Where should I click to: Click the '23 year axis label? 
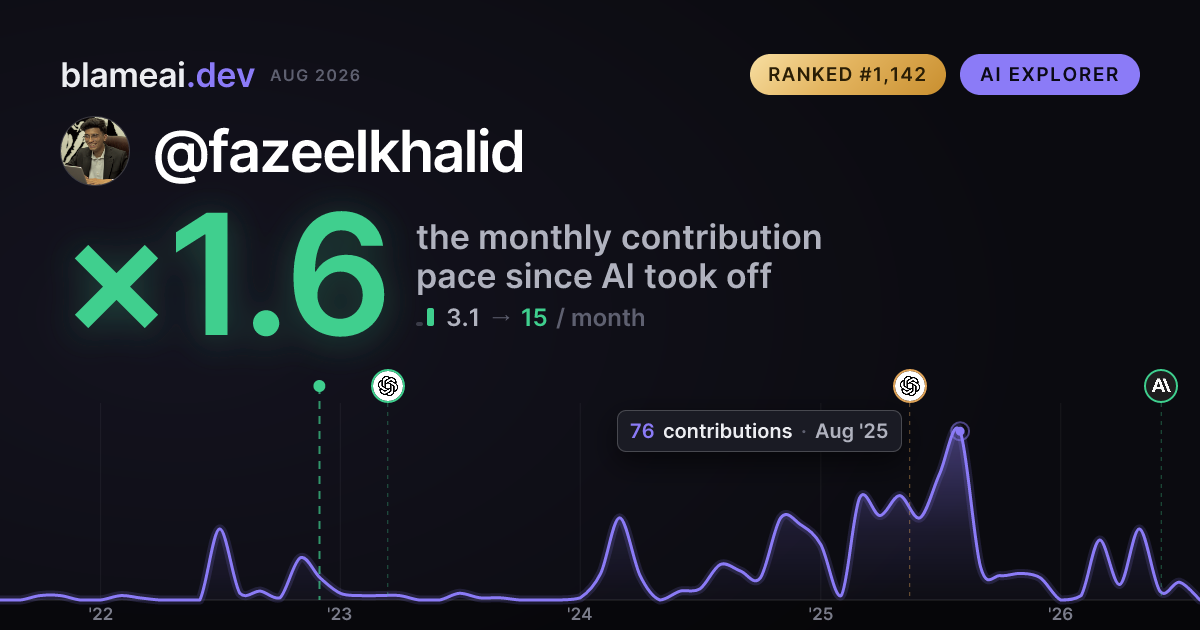pos(339,613)
